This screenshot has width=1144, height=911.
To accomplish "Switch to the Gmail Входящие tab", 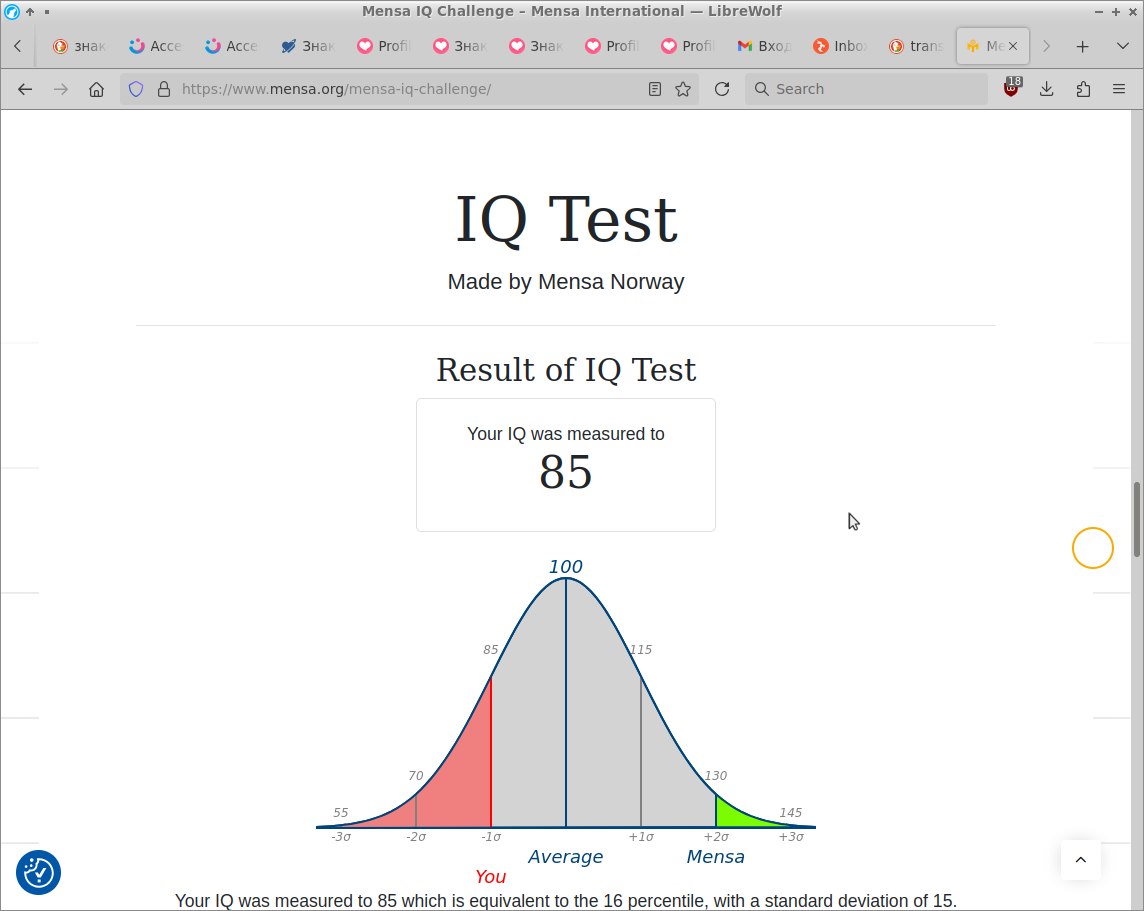I will (x=766, y=46).
